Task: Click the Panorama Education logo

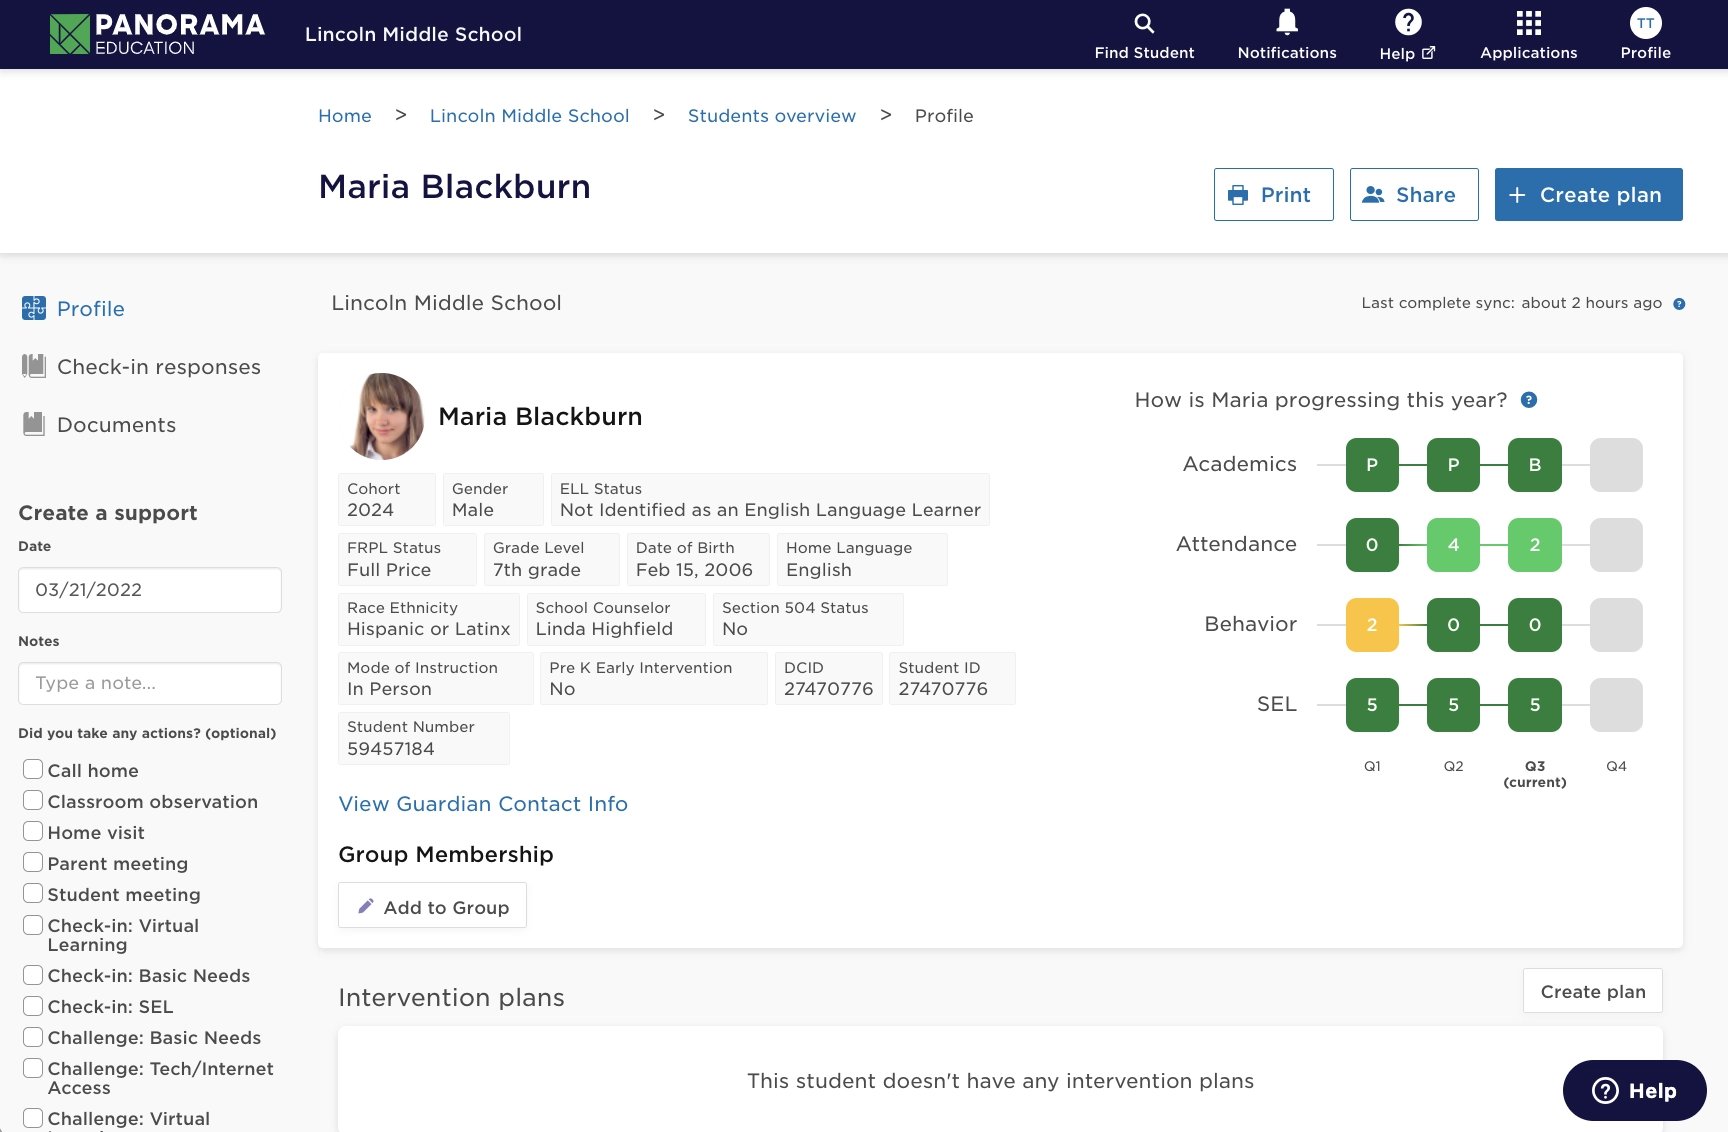Action: [x=157, y=34]
